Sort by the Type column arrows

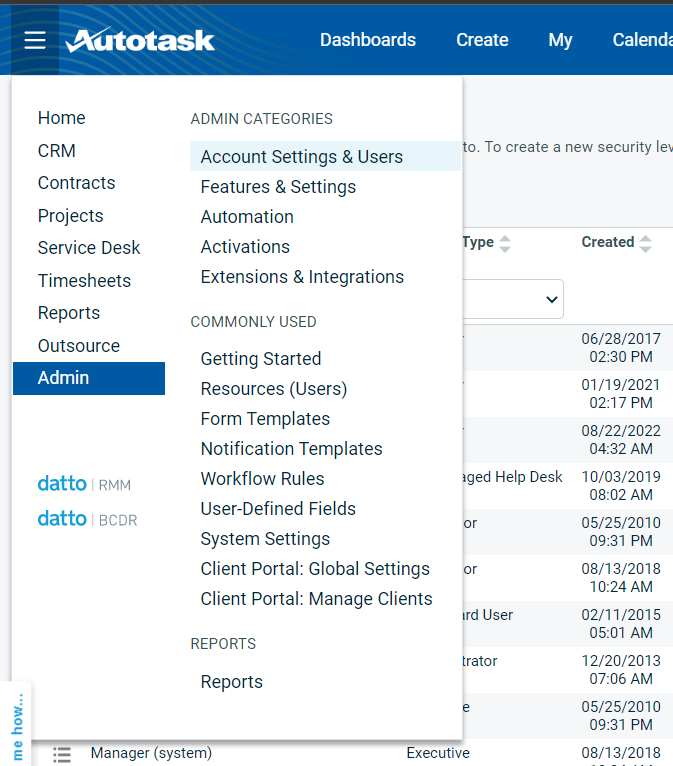[505, 243]
